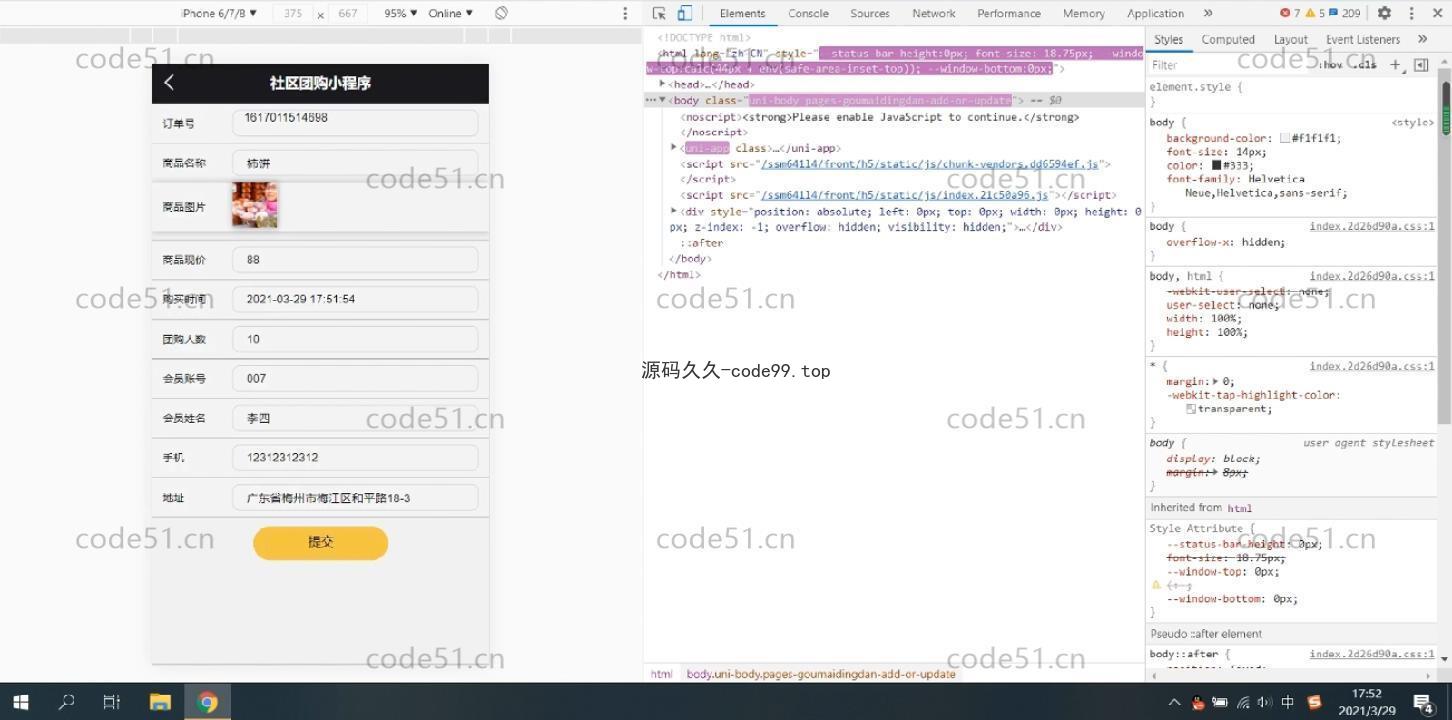The image size is (1452, 720).
Task: Open Task View on the taskbar
Action: (x=112, y=702)
